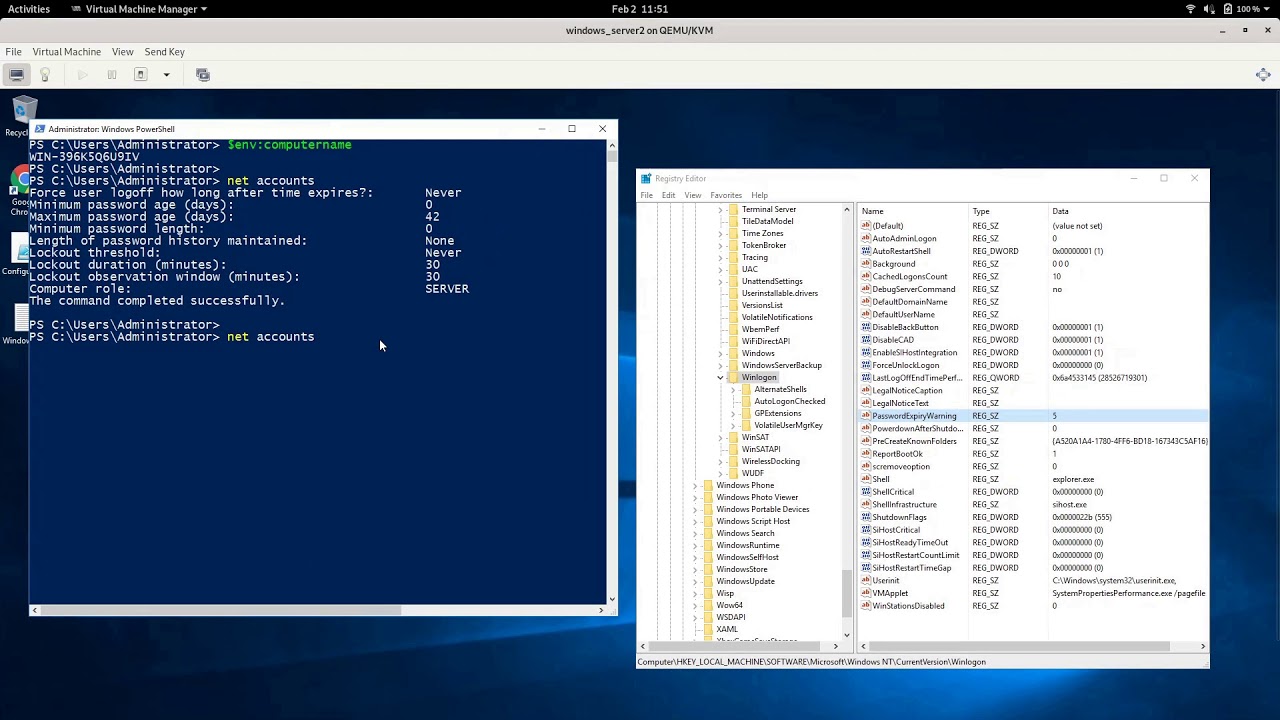Click the Manage VM snapshots icon
1280x720 pixels.
203,75
